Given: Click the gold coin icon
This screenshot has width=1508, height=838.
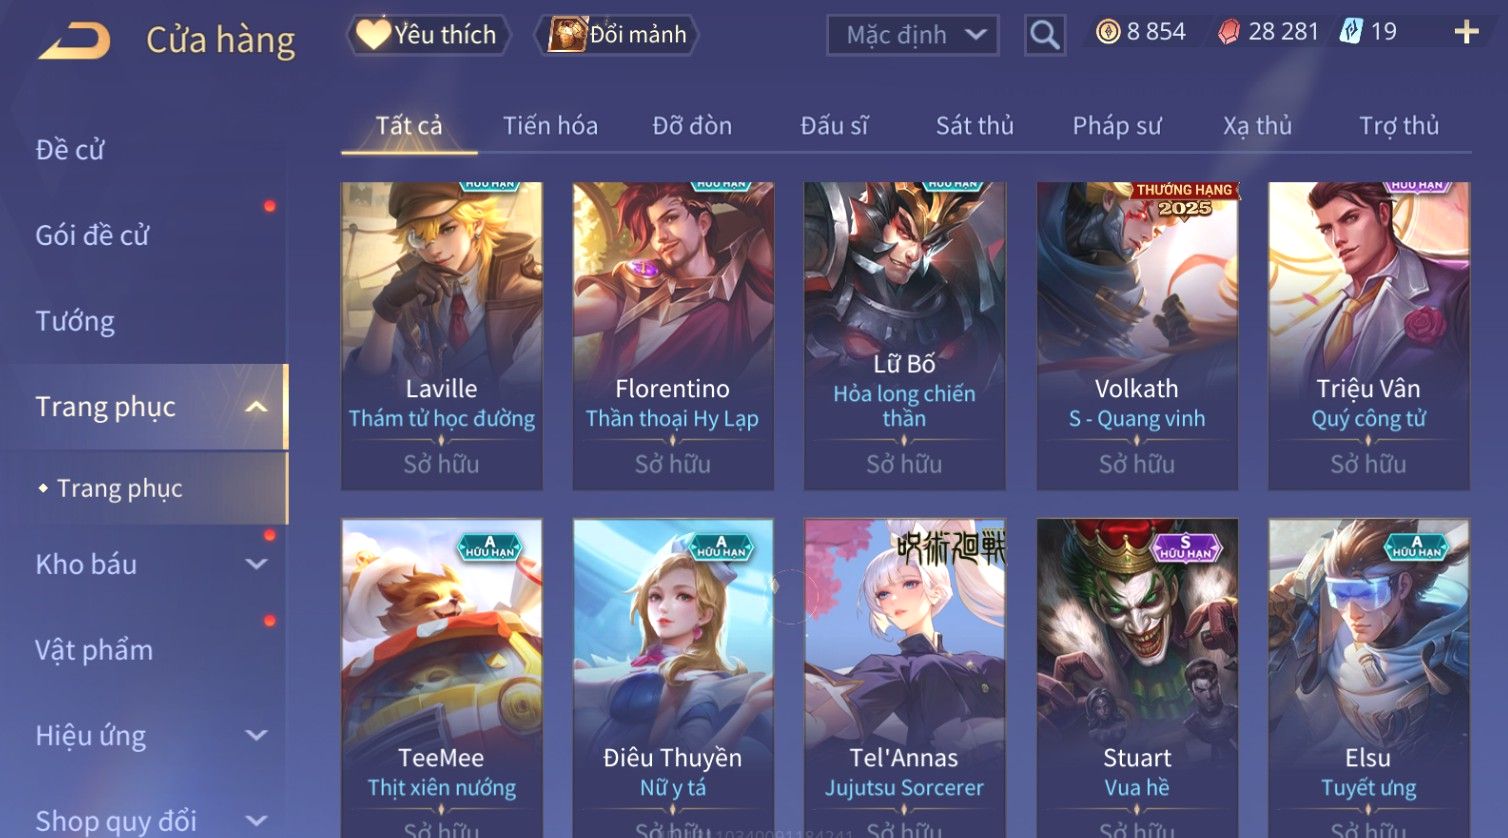Looking at the screenshot, I should tap(1108, 32).
